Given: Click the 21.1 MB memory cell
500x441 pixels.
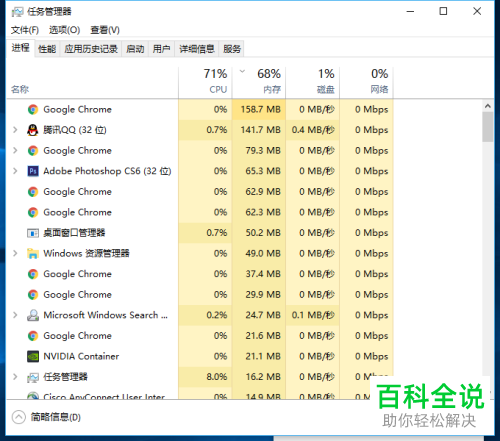Looking at the screenshot, I should tap(259, 356).
